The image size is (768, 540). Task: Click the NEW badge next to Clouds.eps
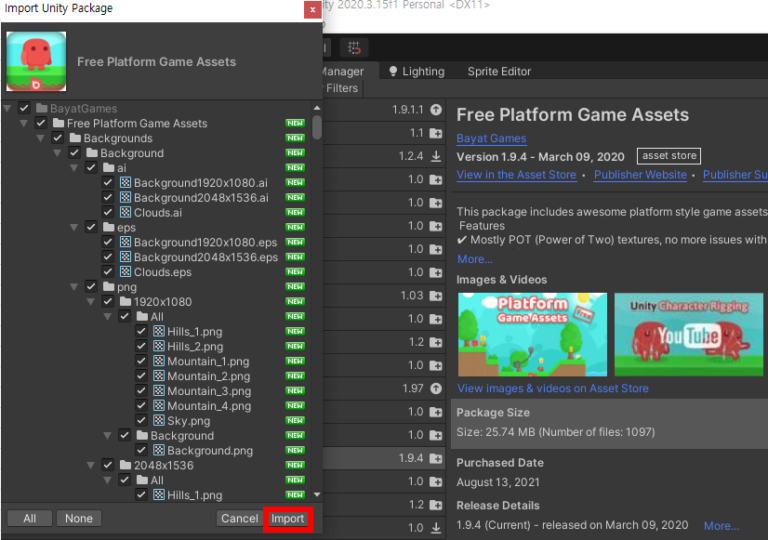(x=295, y=272)
